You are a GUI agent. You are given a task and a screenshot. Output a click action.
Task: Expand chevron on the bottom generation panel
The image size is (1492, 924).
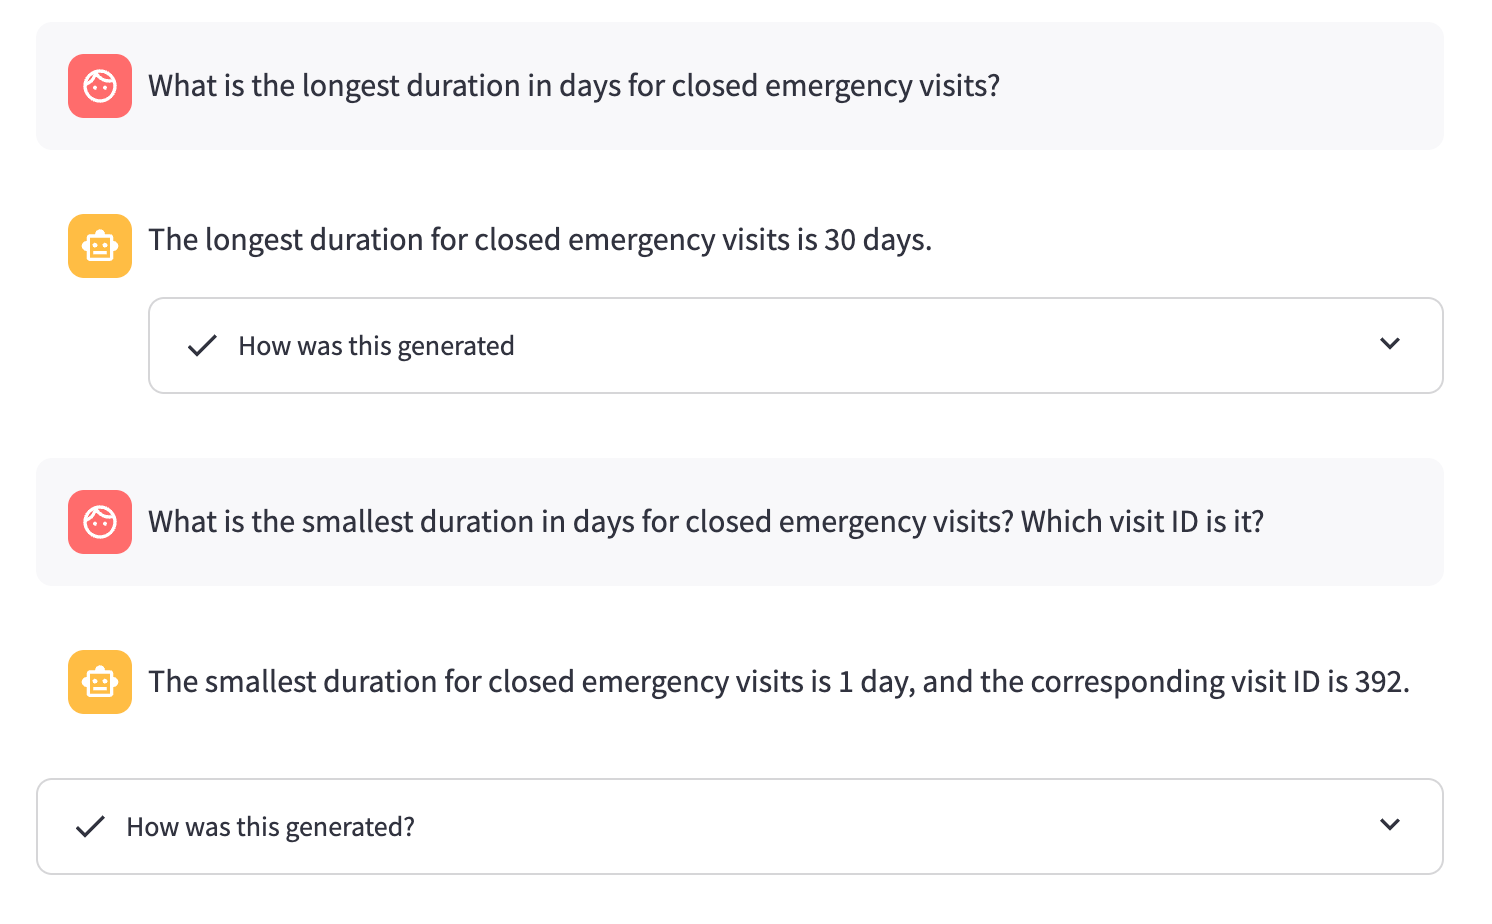(x=1389, y=825)
